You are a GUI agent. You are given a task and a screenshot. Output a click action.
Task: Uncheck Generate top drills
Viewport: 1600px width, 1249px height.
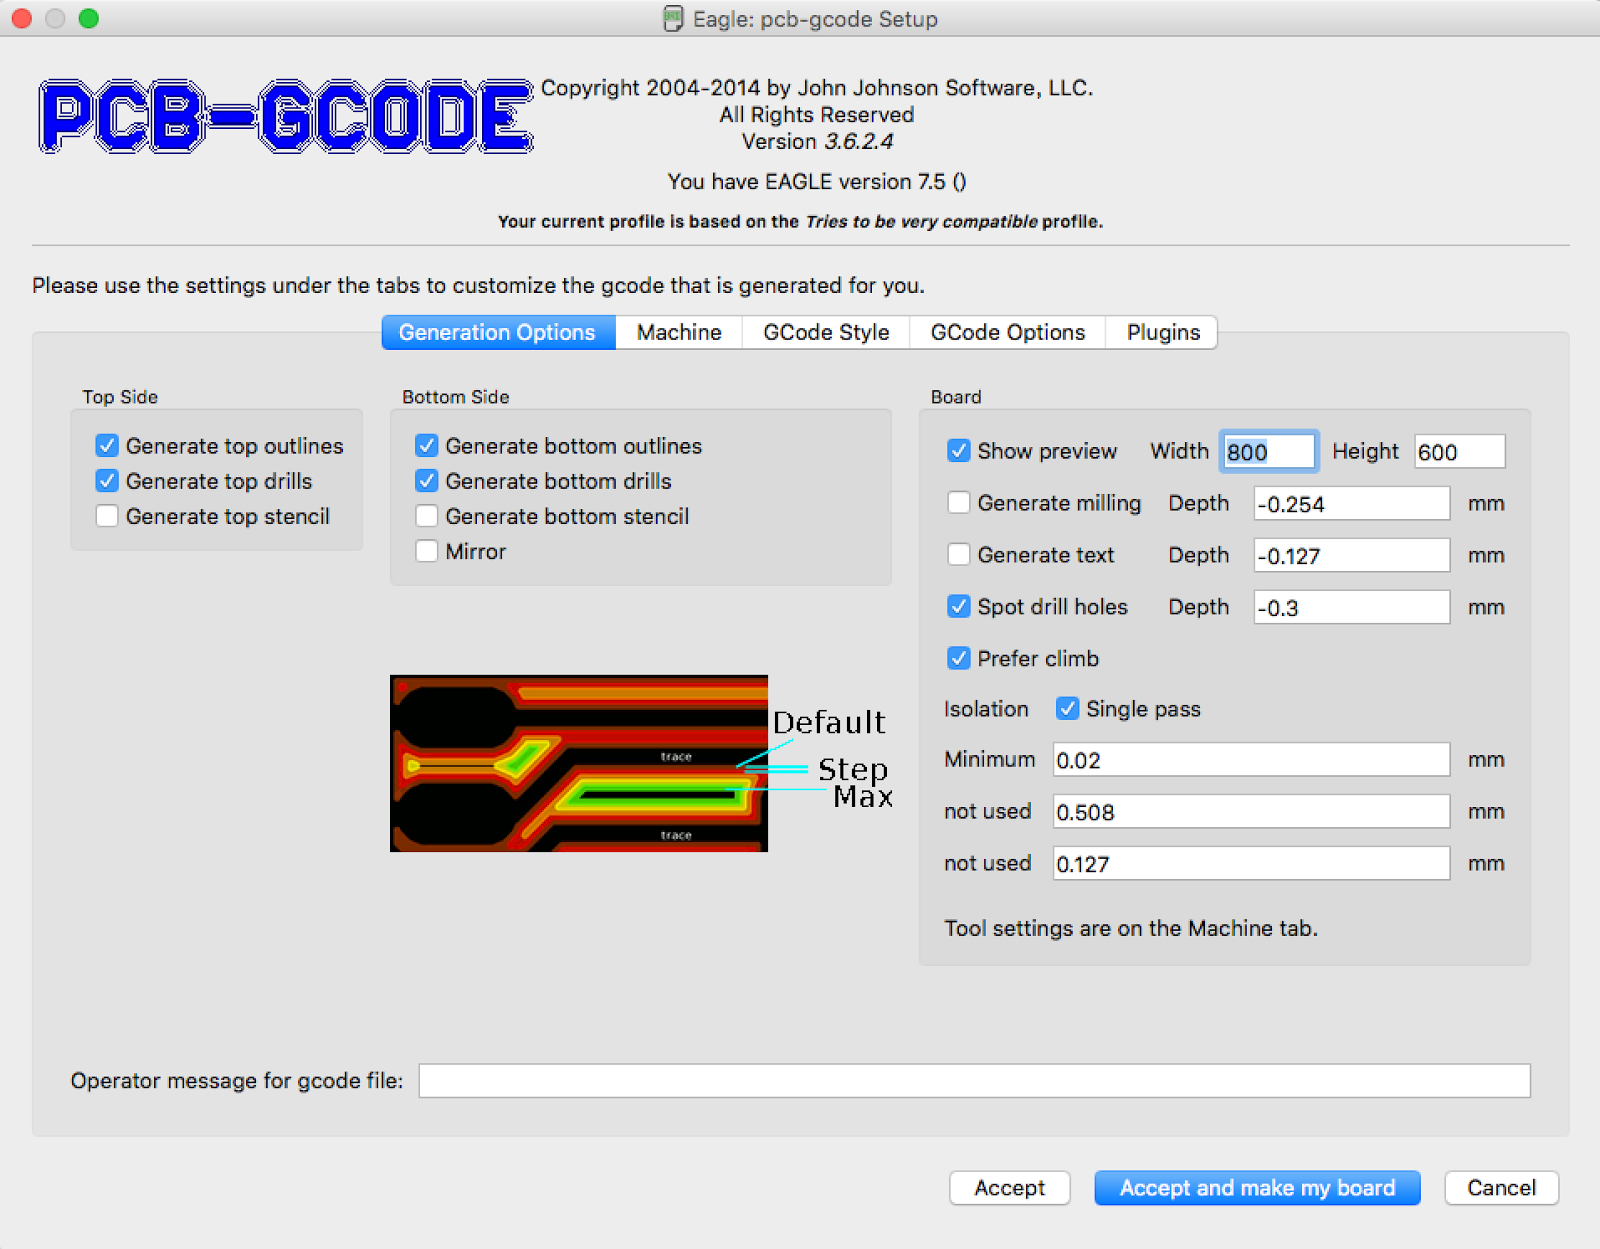[107, 481]
